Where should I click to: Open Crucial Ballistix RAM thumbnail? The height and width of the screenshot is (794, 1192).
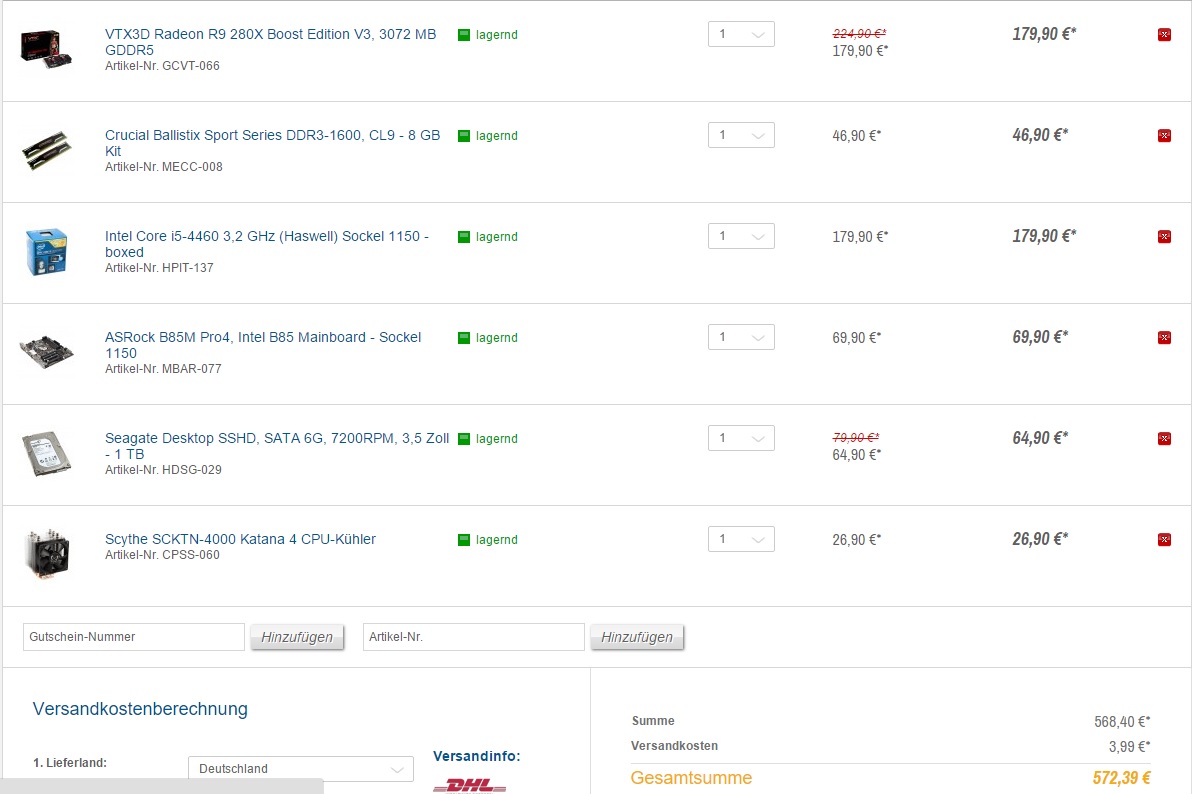[x=46, y=151]
